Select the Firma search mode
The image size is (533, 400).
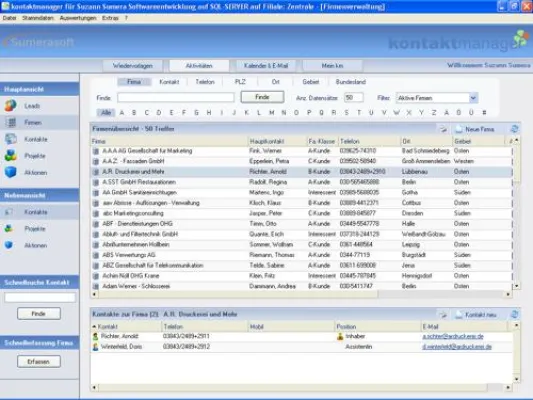coord(134,82)
